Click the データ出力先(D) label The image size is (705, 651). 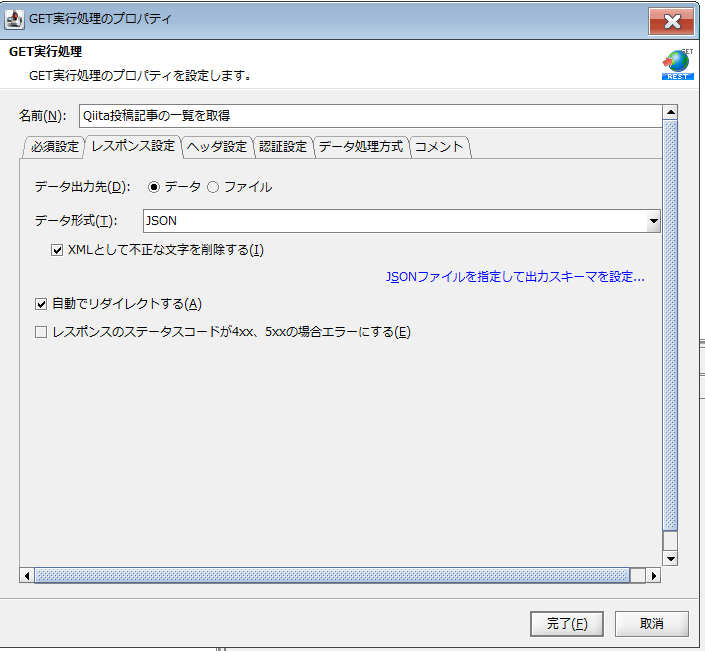tap(82, 187)
